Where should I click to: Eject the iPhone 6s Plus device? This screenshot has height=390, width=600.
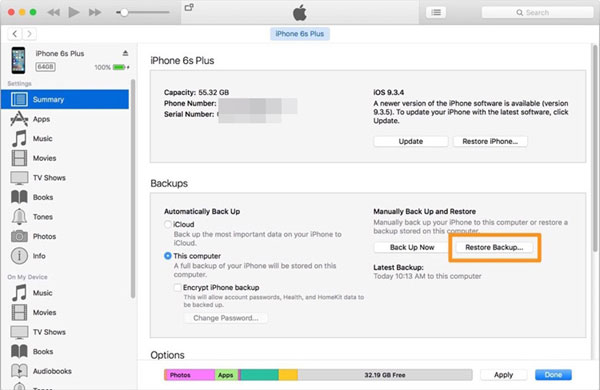pyautogui.click(x=125, y=53)
